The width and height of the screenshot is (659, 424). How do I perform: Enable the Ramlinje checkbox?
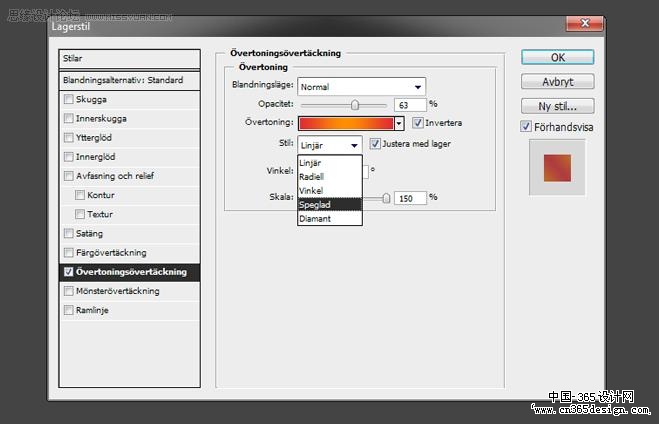click(x=69, y=310)
